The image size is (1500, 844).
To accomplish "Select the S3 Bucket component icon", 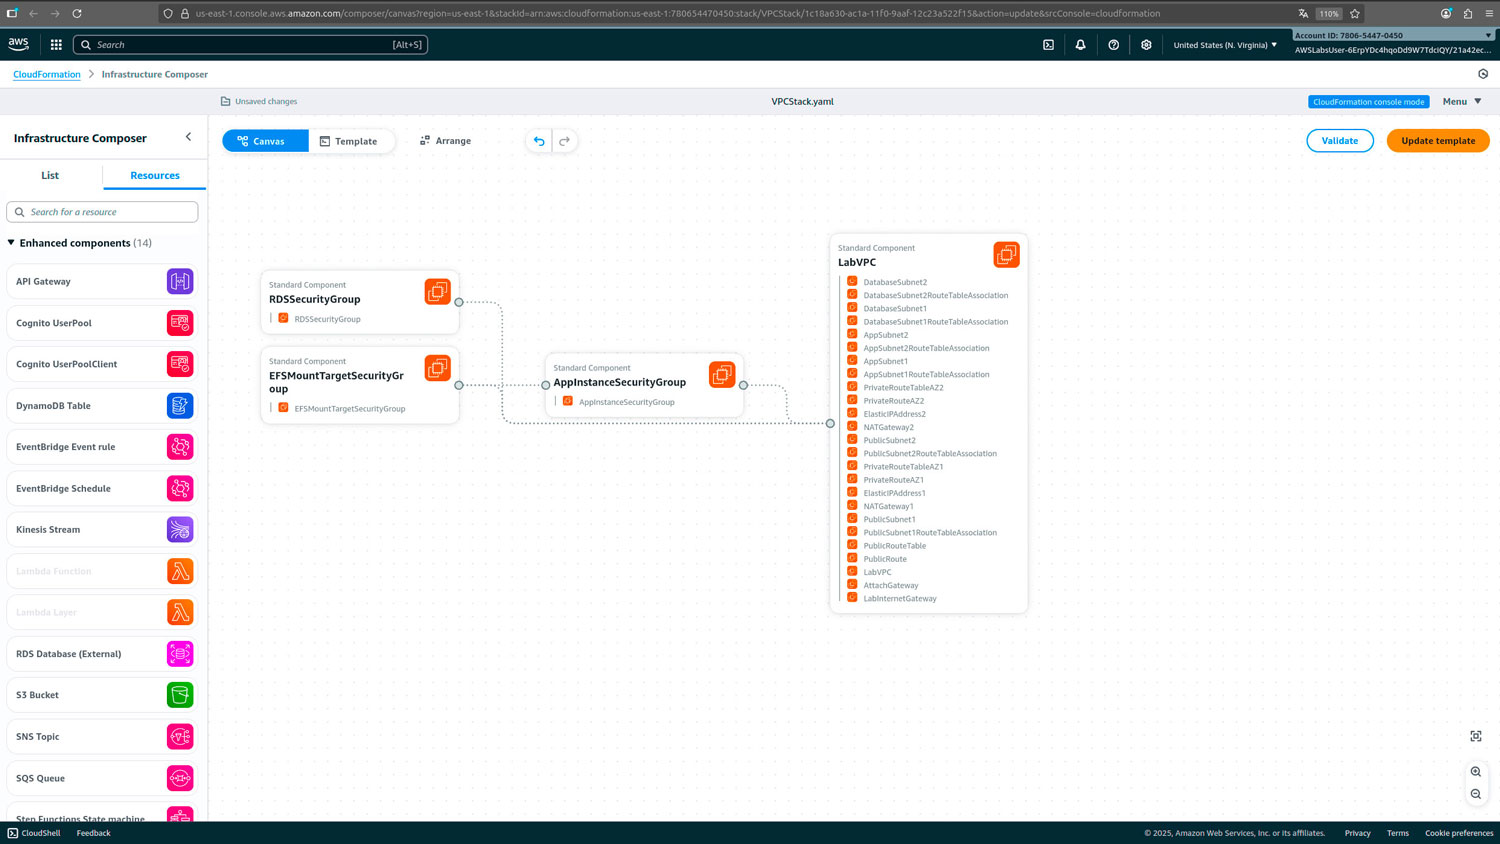I will [180, 695].
